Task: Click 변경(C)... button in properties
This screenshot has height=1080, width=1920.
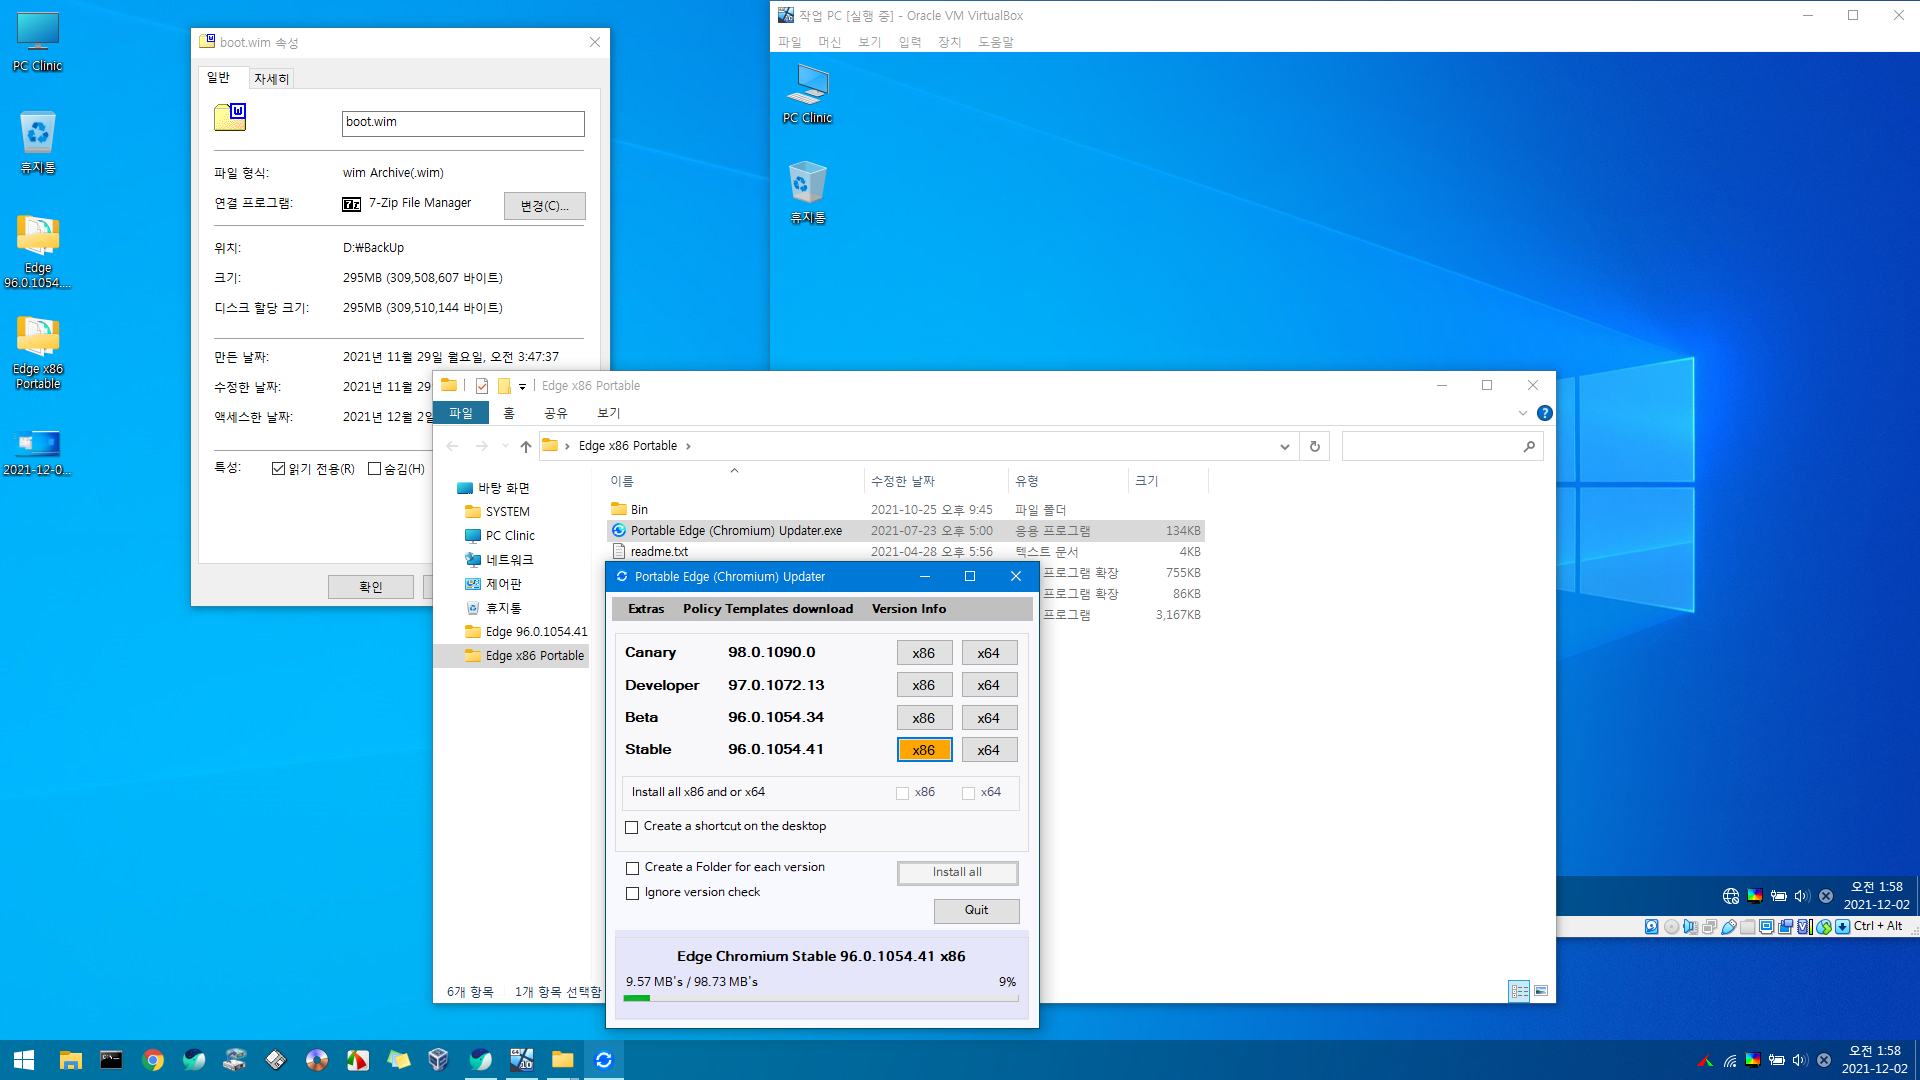Action: pyautogui.click(x=545, y=206)
